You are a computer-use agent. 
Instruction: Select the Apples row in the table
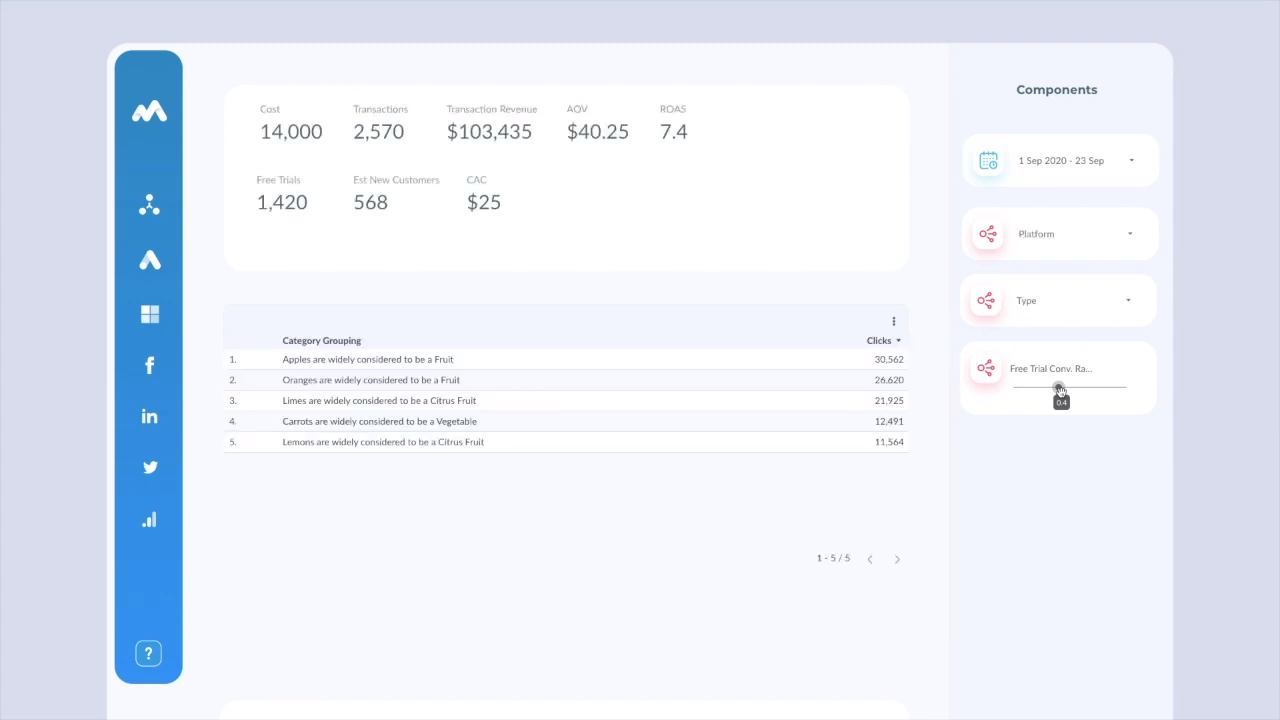(x=367, y=359)
